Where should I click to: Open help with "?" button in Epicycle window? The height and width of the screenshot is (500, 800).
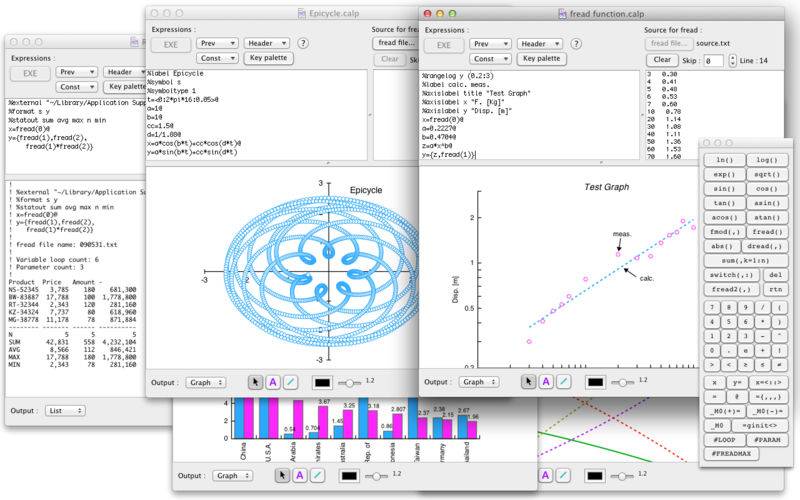303,43
